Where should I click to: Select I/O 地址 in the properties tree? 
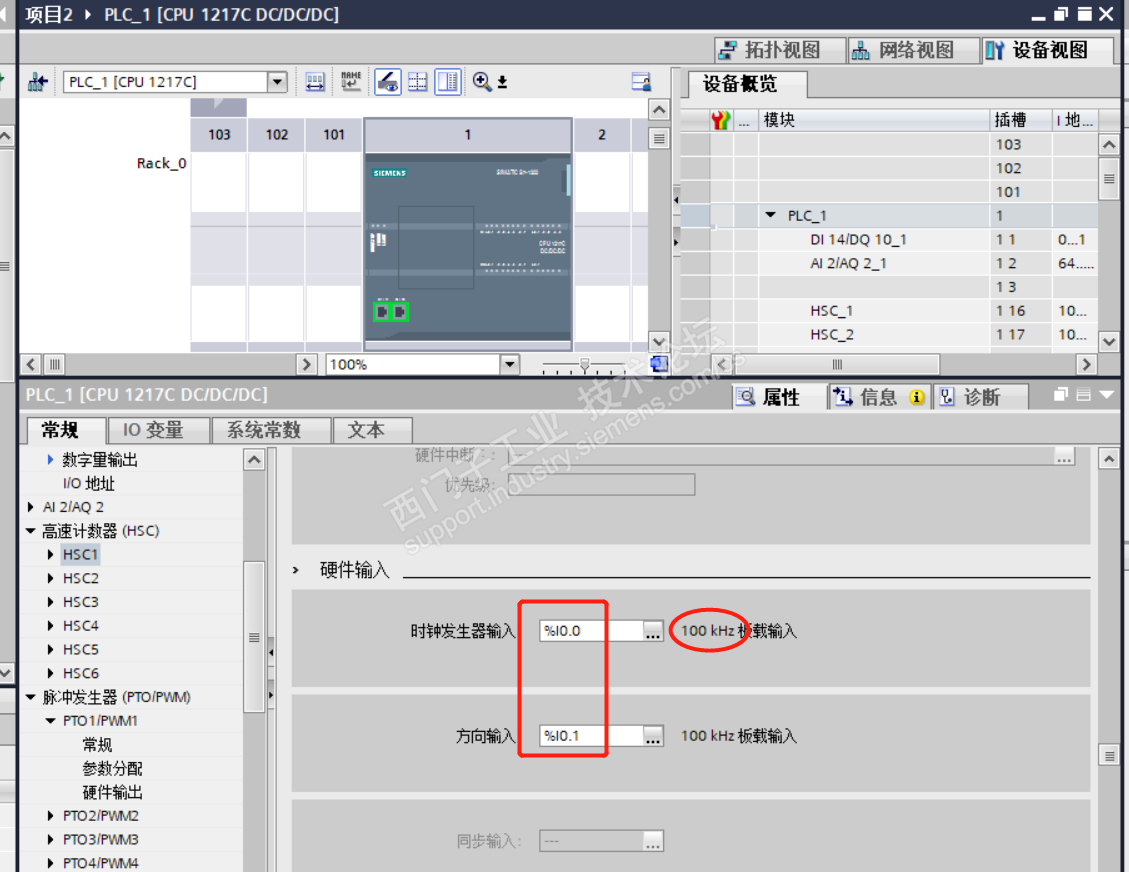click(x=89, y=484)
